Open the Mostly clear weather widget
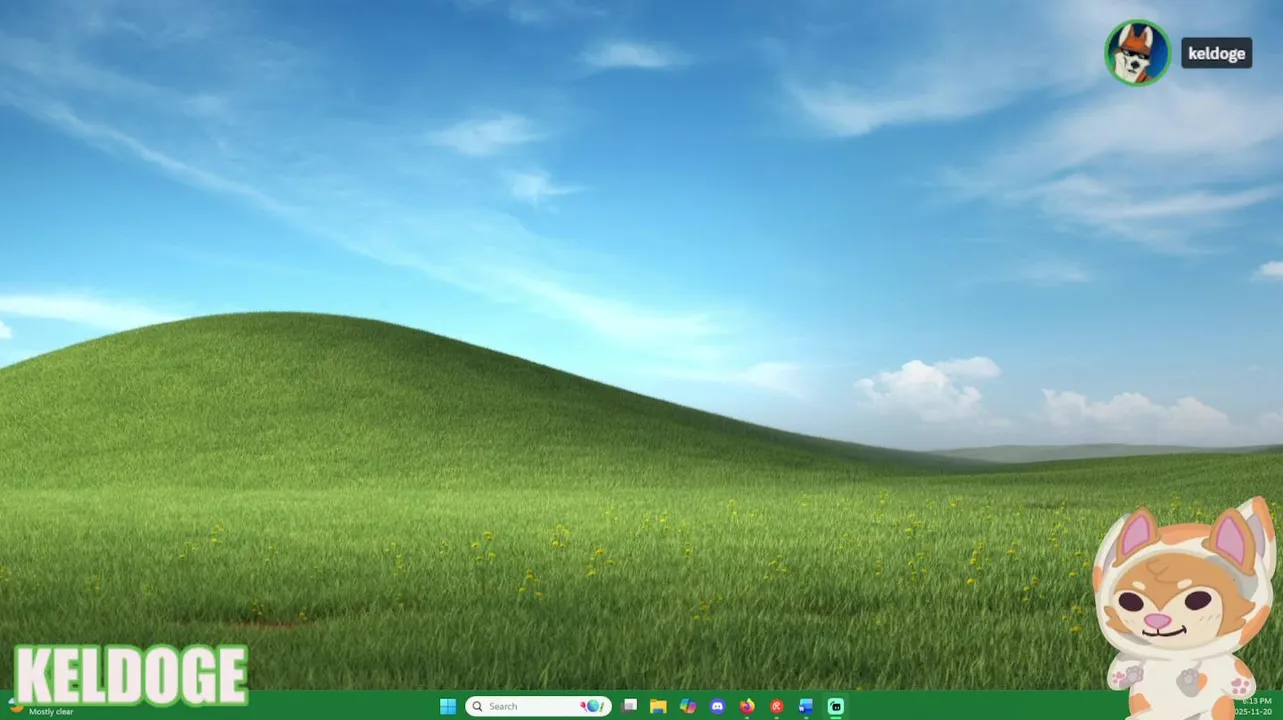 tap(41, 708)
